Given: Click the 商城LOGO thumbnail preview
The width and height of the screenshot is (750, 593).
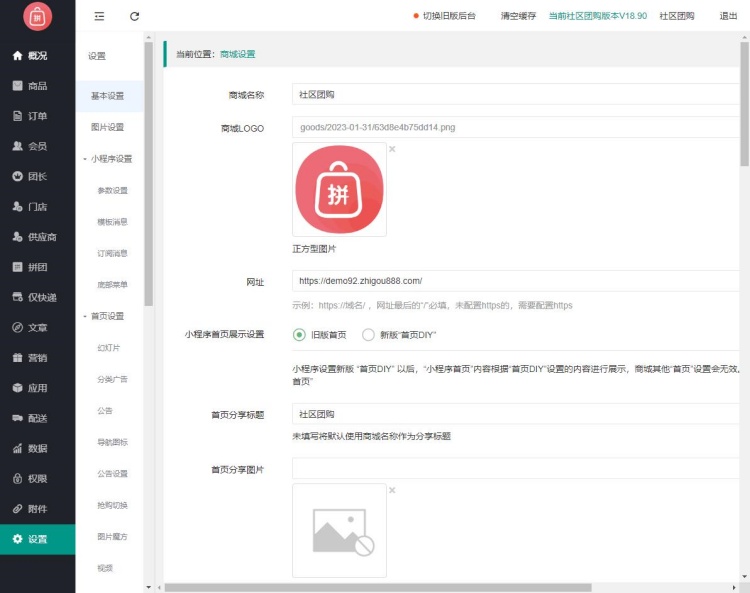Looking at the screenshot, I should click(x=339, y=189).
